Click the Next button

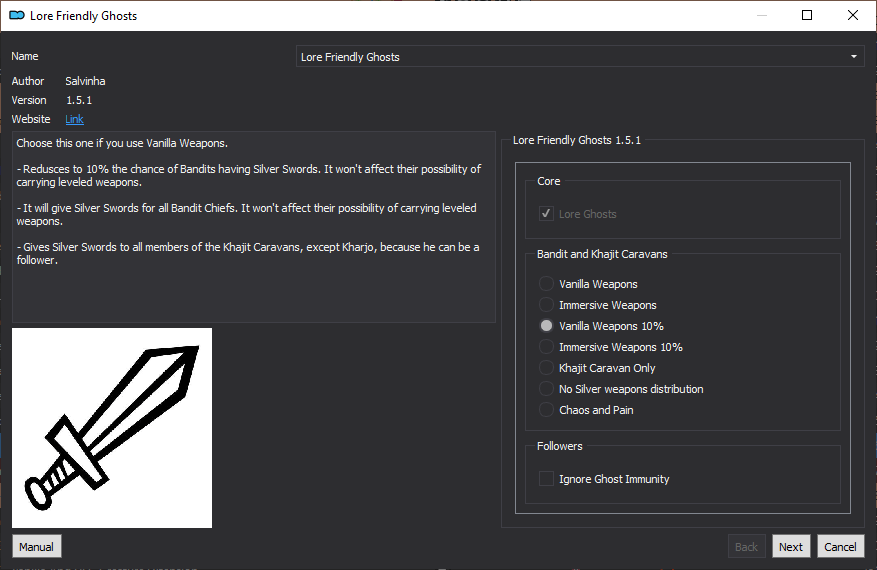coord(790,547)
